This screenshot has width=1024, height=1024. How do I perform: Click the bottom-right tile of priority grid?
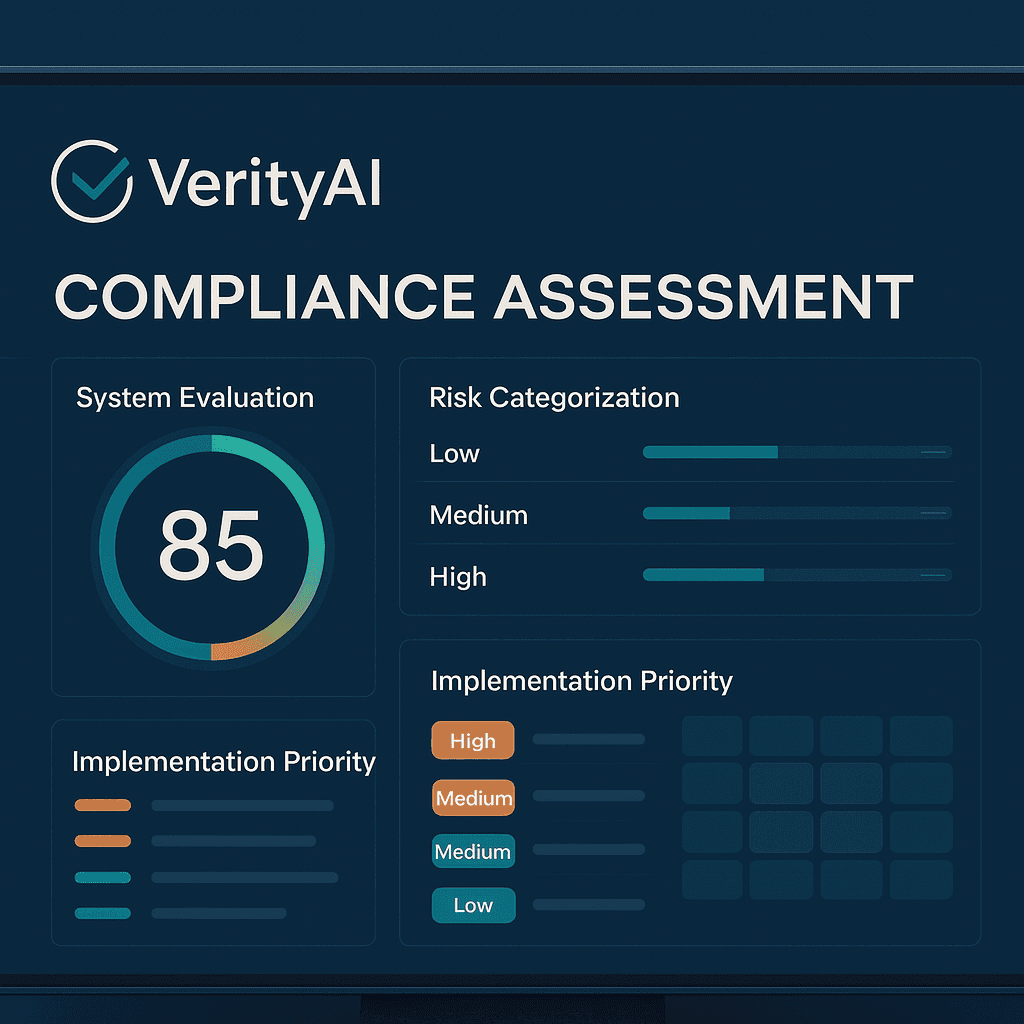pos(921,880)
